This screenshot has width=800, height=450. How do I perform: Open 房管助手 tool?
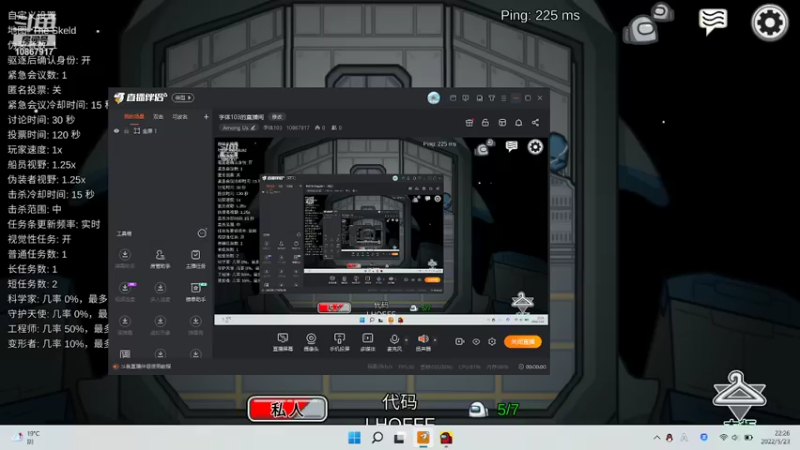[x=160, y=259]
